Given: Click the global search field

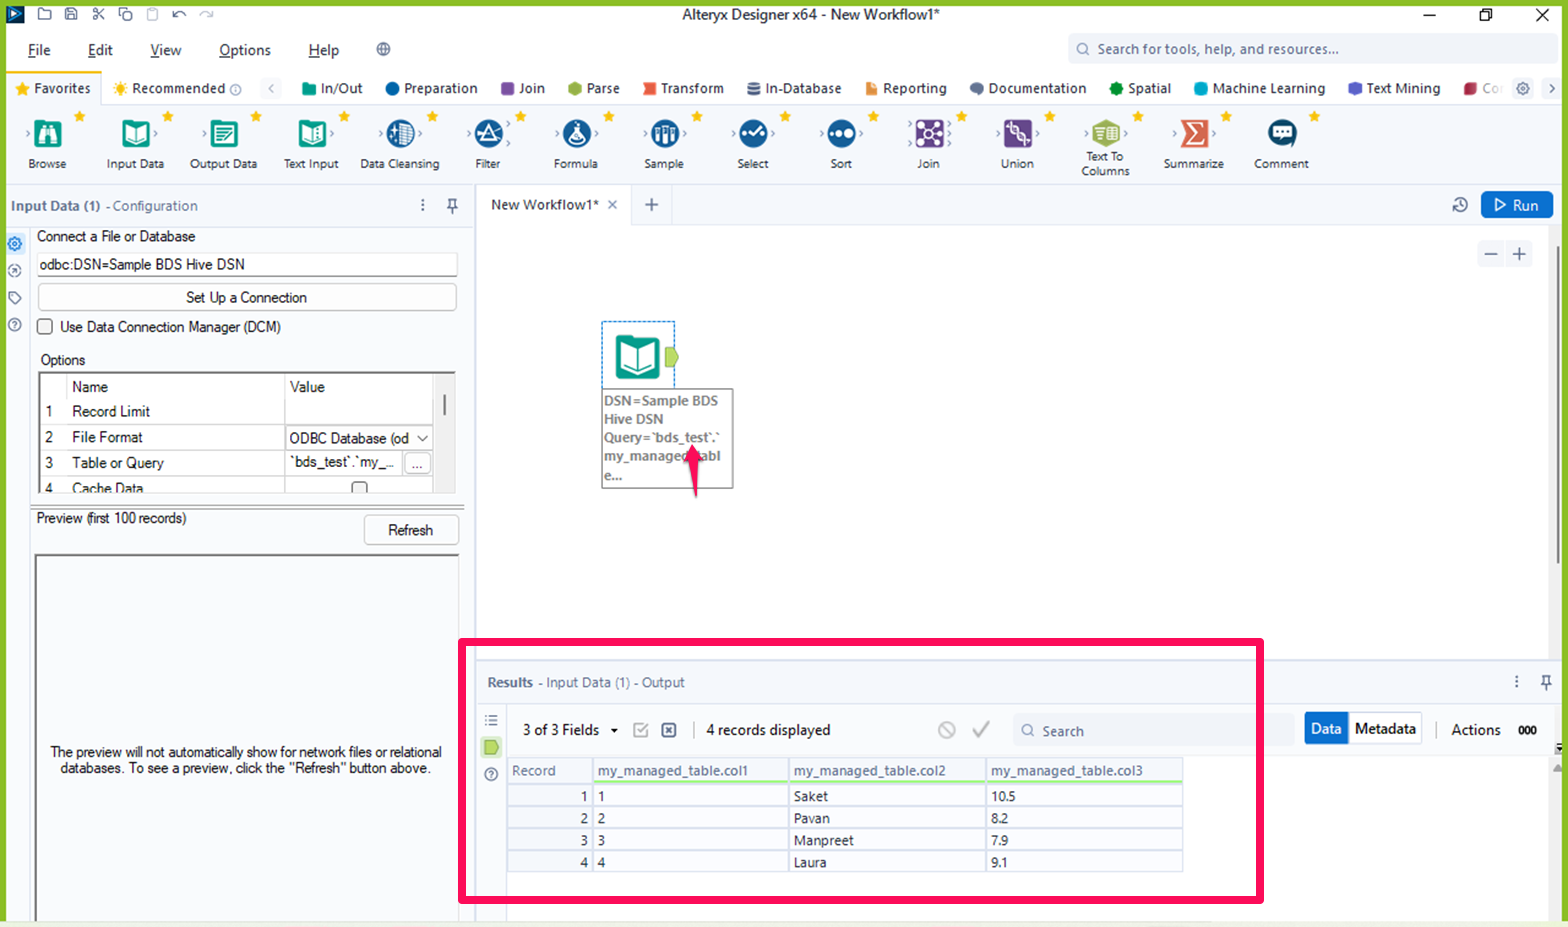Looking at the screenshot, I should [1312, 49].
